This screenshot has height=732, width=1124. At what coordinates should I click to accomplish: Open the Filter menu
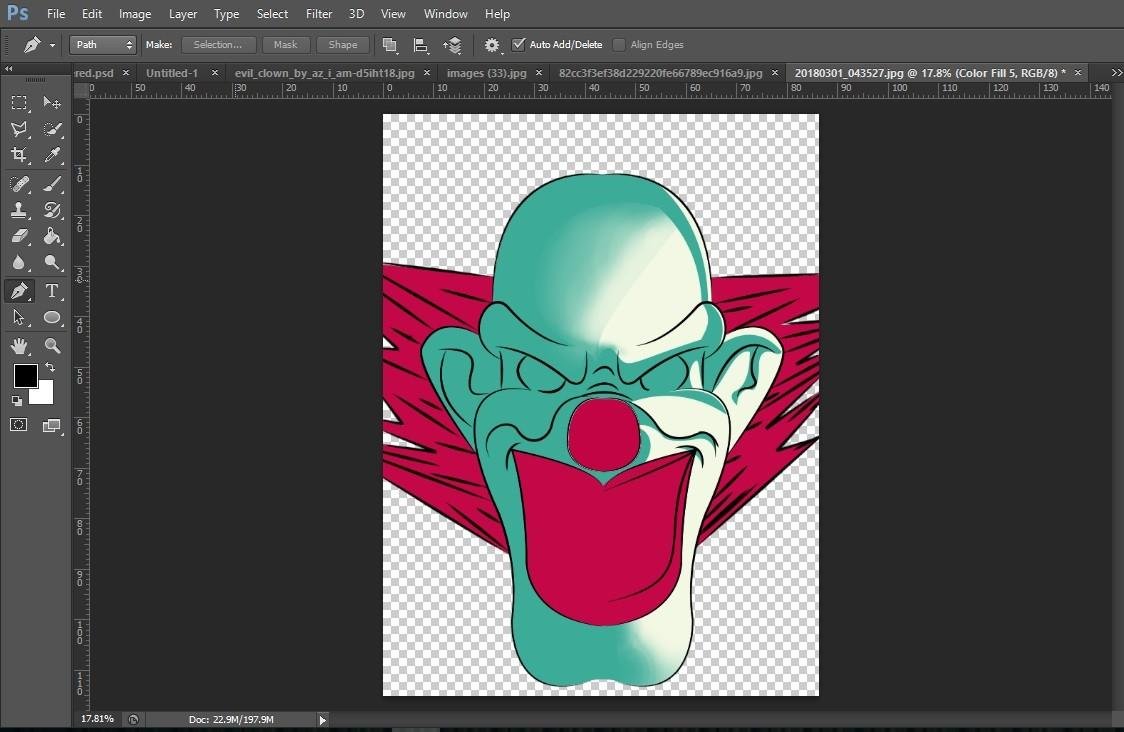[319, 14]
